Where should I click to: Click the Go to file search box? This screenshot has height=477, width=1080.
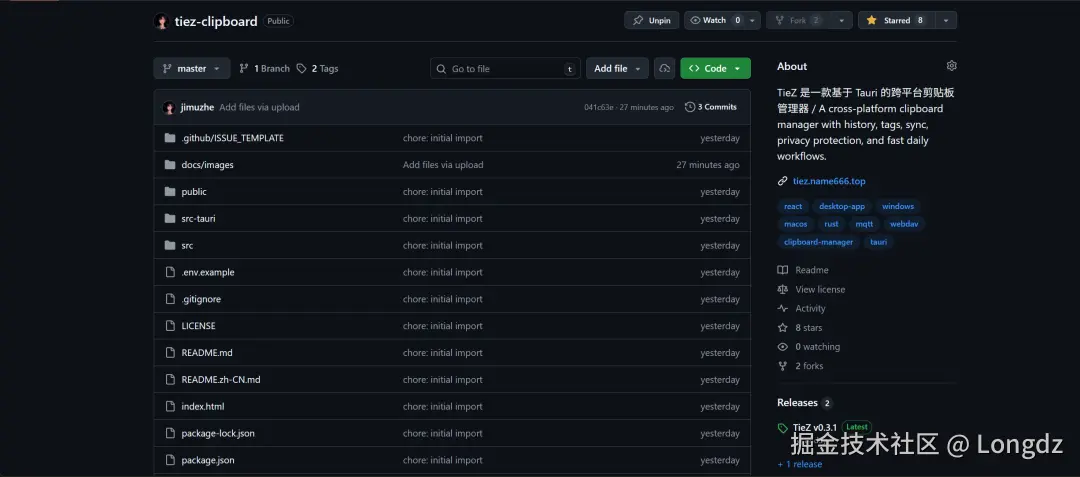click(505, 68)
